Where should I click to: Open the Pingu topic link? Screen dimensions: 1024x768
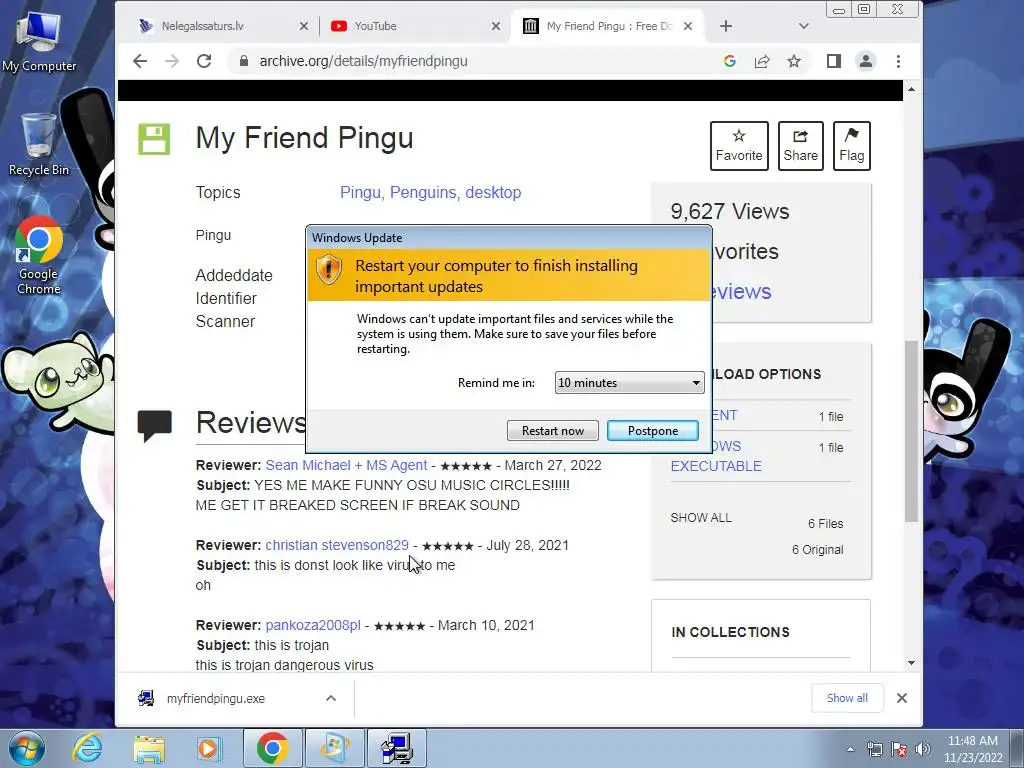coord(361,193)
